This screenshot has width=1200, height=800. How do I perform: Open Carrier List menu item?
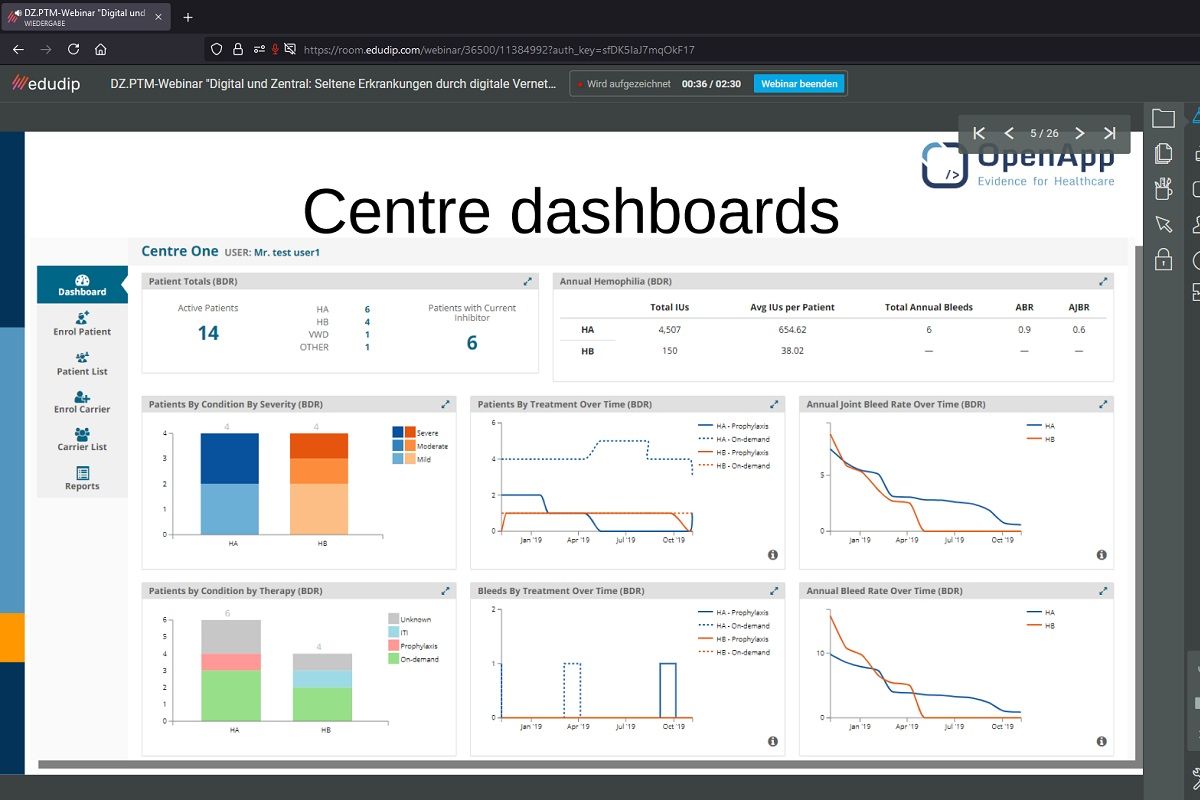tap(82, 439)
